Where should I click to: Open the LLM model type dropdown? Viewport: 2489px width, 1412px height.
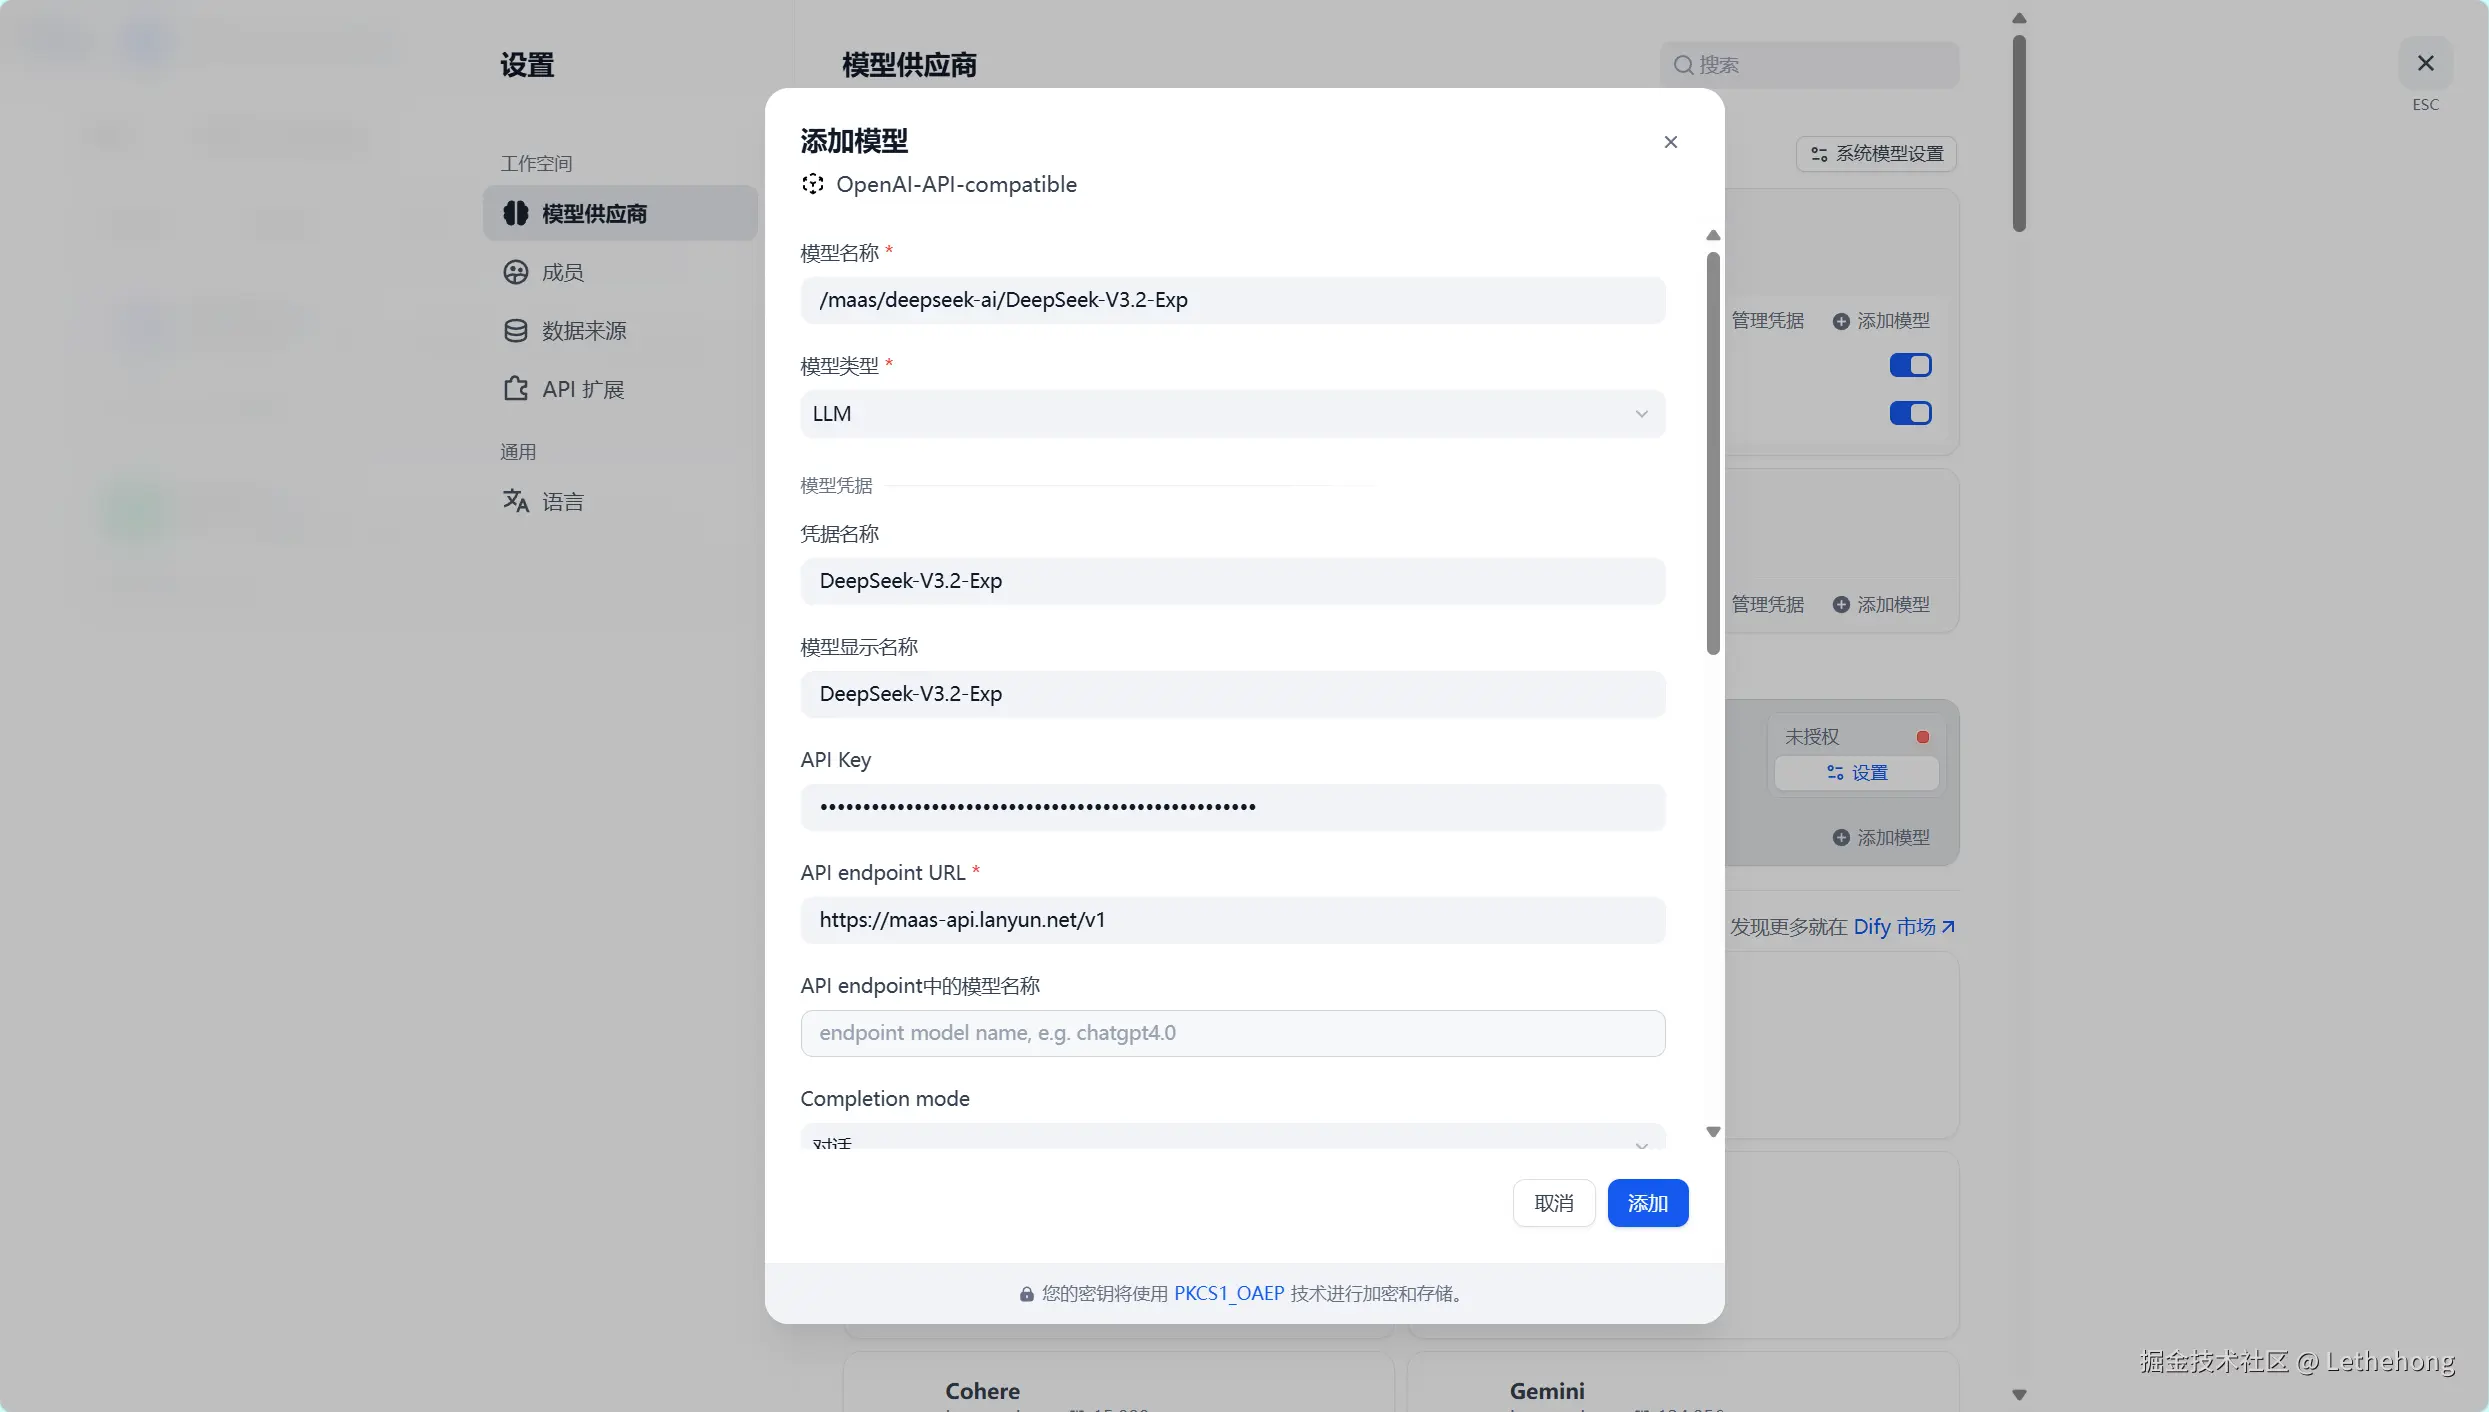coord(1232,414)
